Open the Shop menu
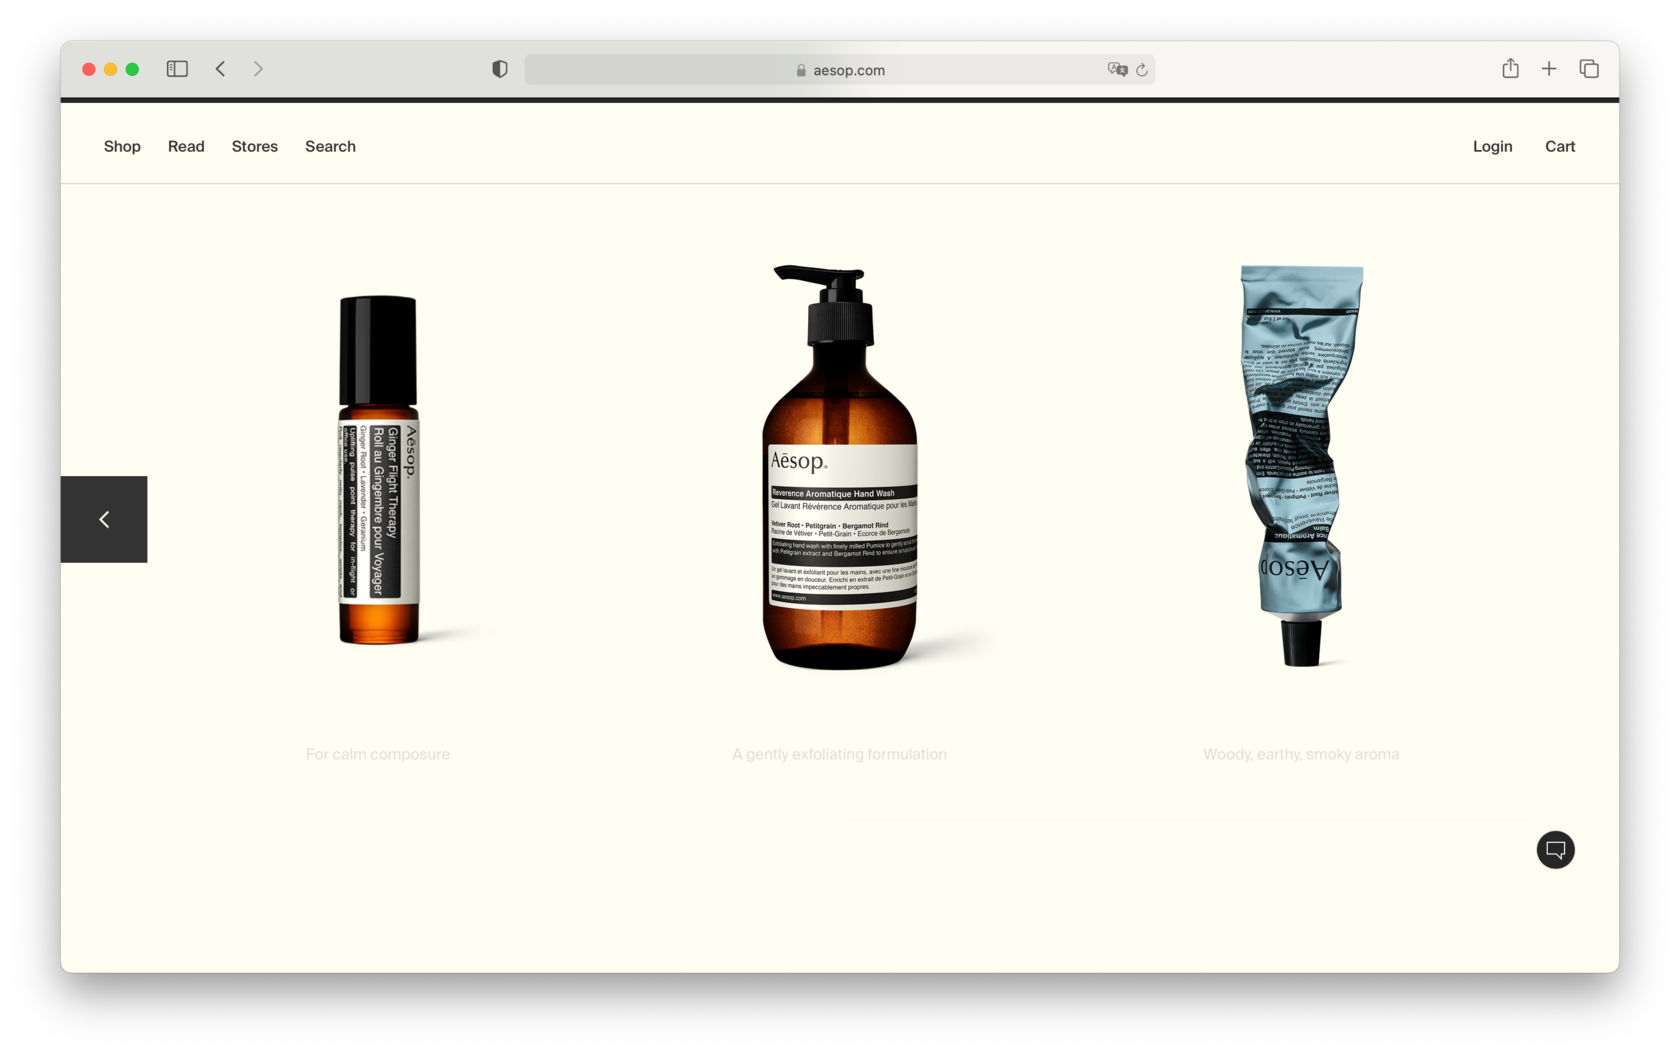Image resolution: width=1680 pixels, height=1053 pixels. (122, 146)
